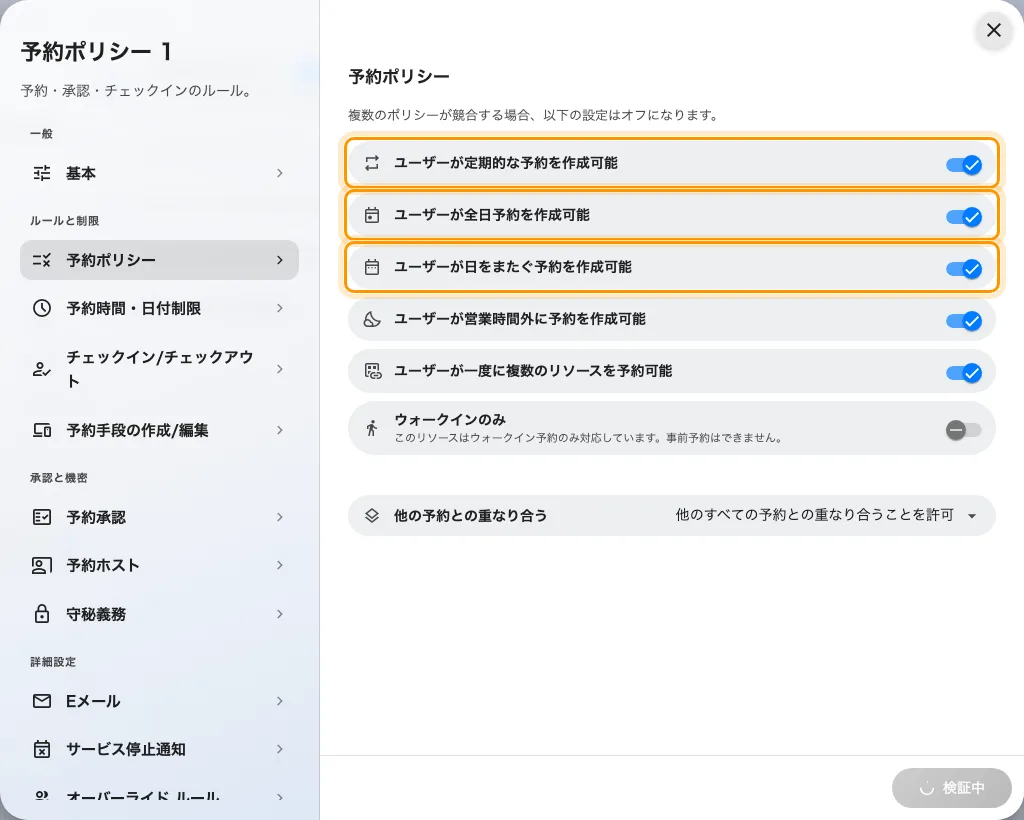The width and height of the screenshot is (1024, 820).
Task: Toggle off ユーザーが全日予約を作成可能
Action: [964, 217]
